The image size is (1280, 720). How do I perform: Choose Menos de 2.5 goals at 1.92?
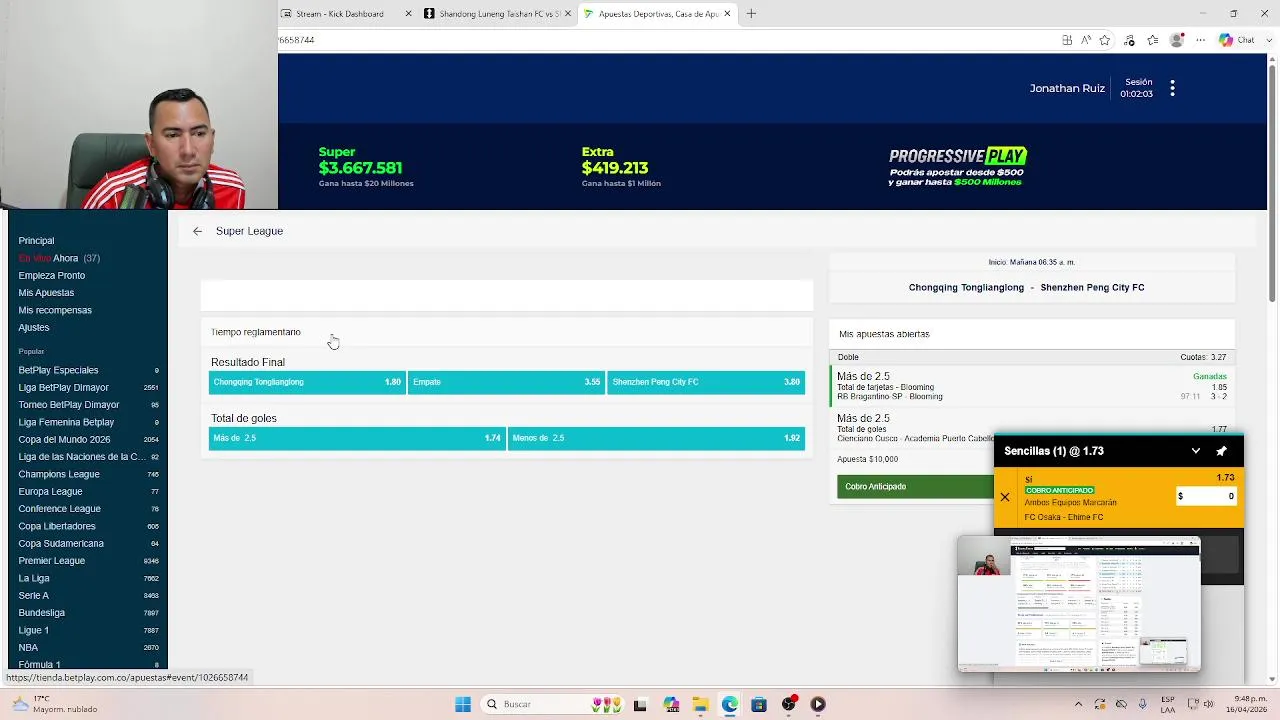pyautogui.click(x=656, y=438)
